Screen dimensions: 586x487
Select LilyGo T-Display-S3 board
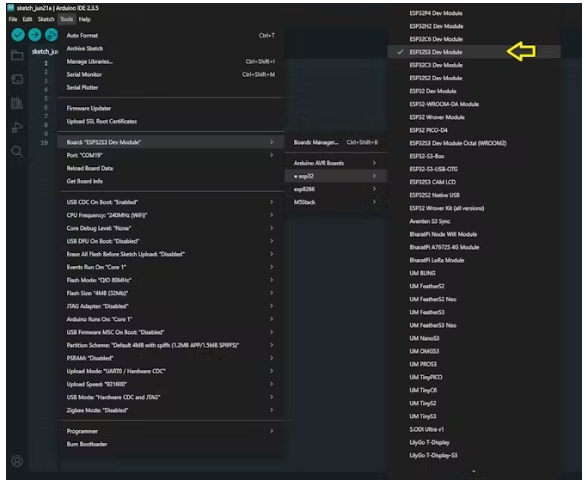point(474,455)
